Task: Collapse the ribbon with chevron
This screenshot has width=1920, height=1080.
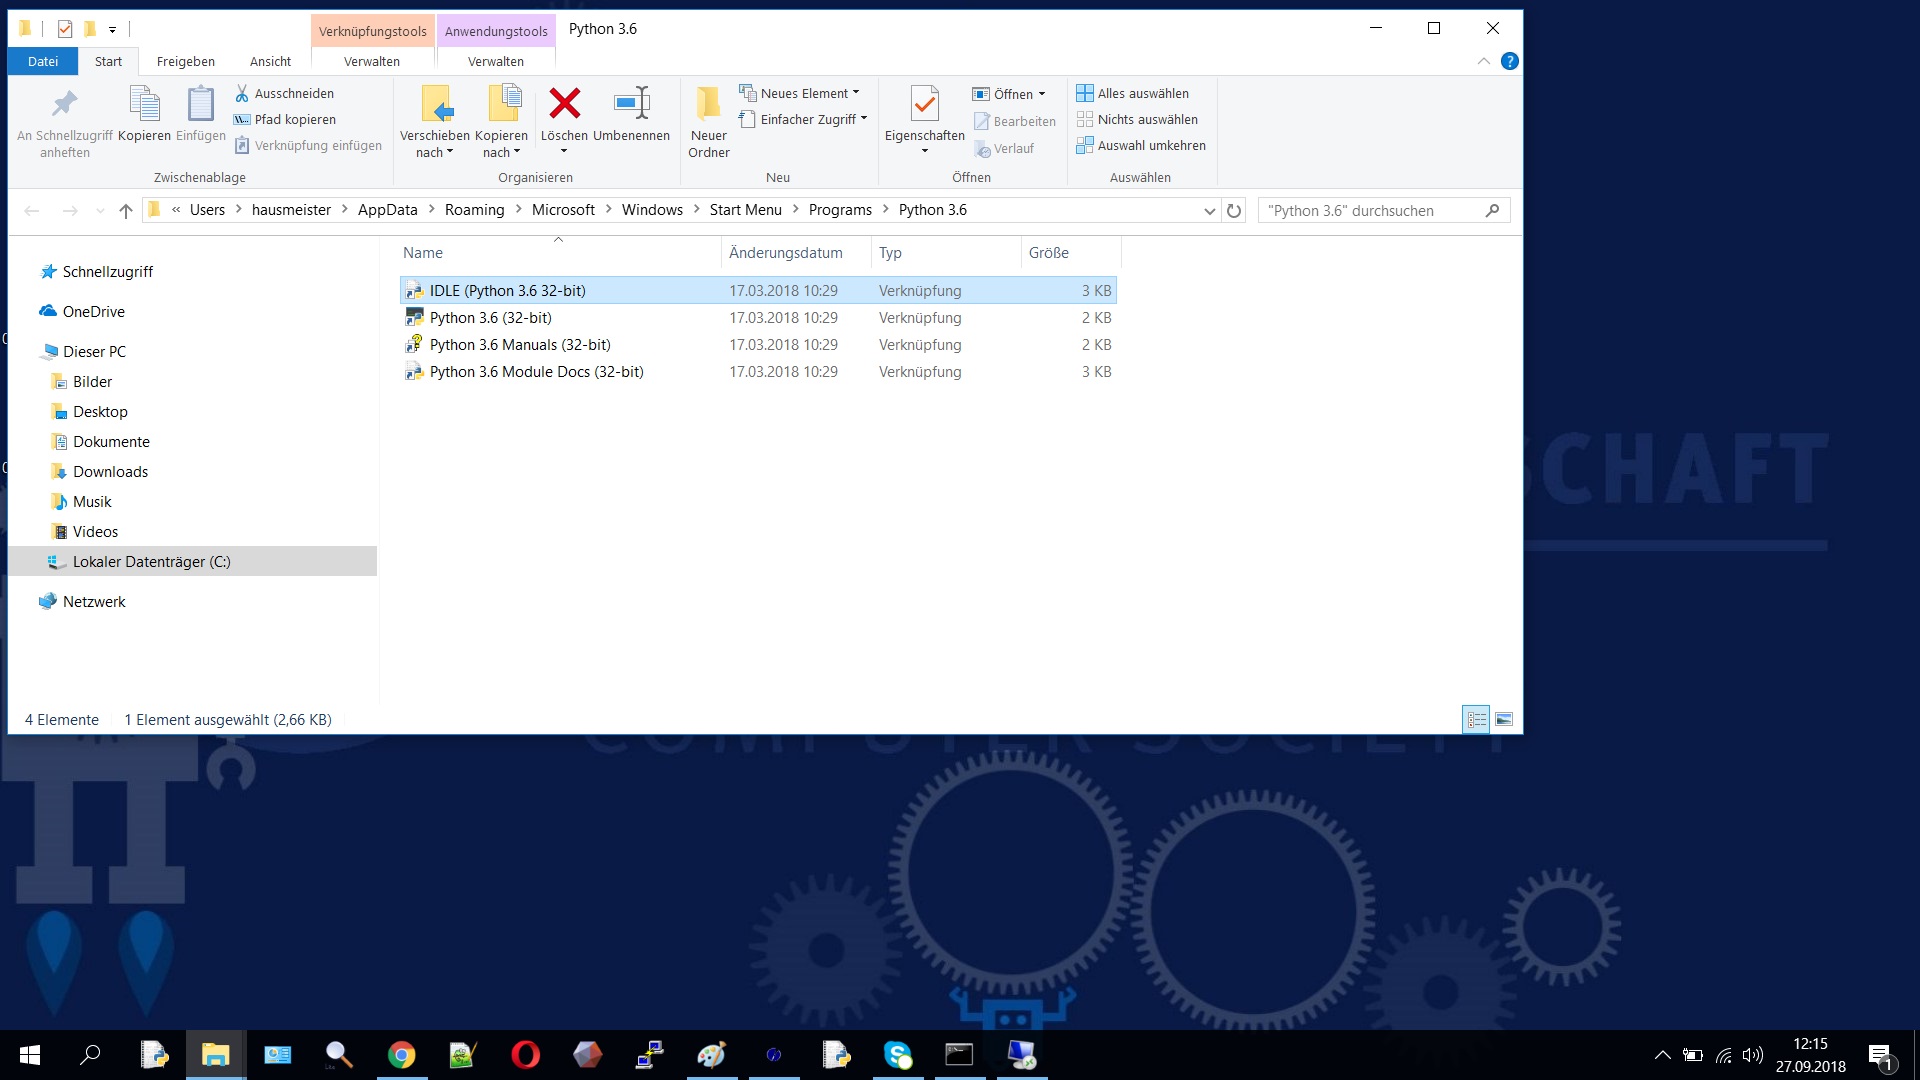Action: click(x=1483, y=61)
